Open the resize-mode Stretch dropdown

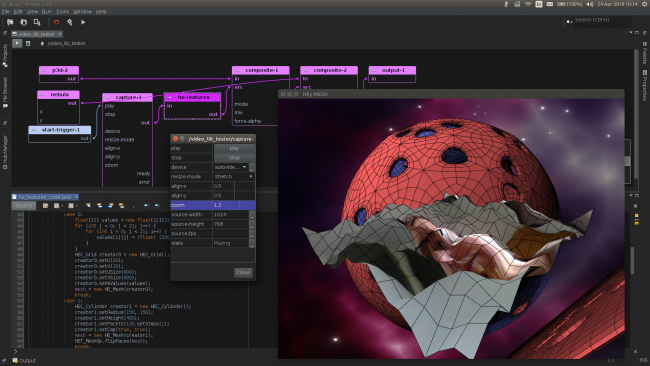pos(234,177)
